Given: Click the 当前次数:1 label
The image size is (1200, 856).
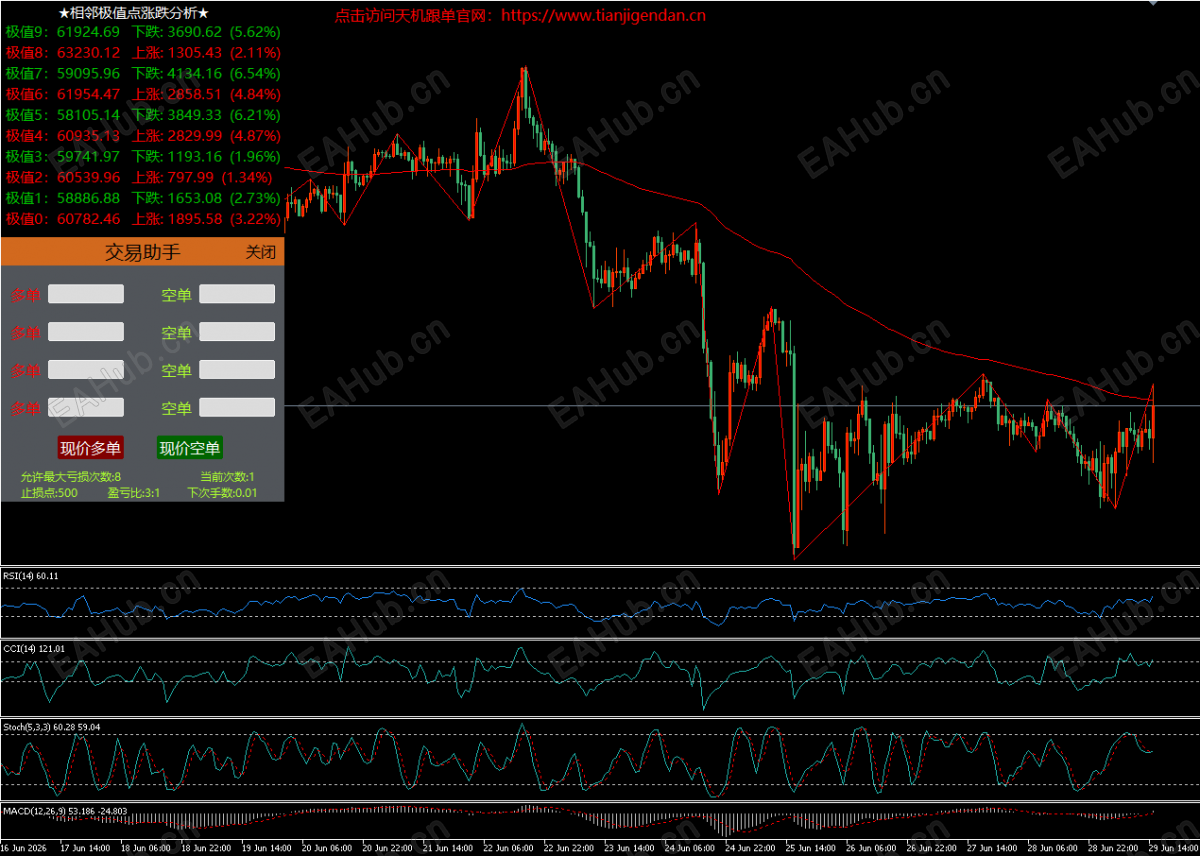Looking at the screenshot, I should (x=227, y=477).
